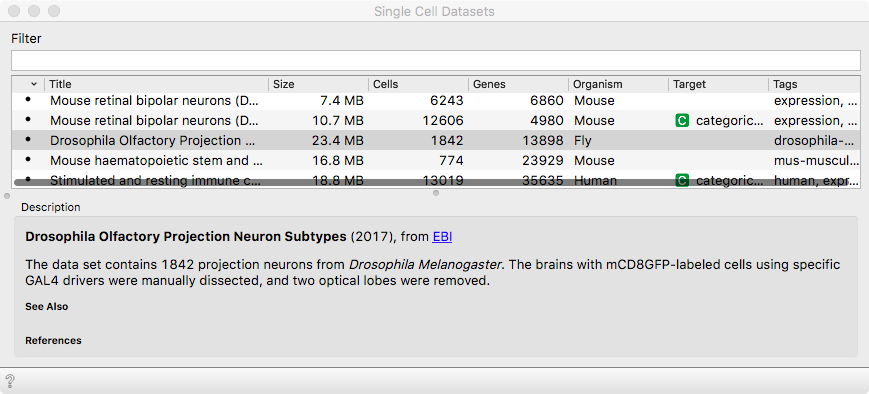This screenshot has height=394, width=869.
Task: Click the 6243 cells value
Action: coord(446,100)
